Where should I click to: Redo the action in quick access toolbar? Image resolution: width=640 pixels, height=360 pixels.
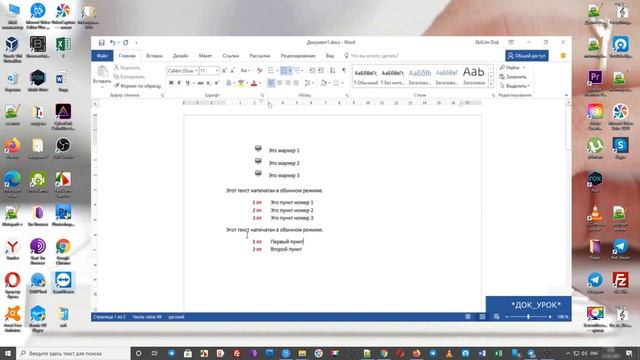(x=126, y=42)
